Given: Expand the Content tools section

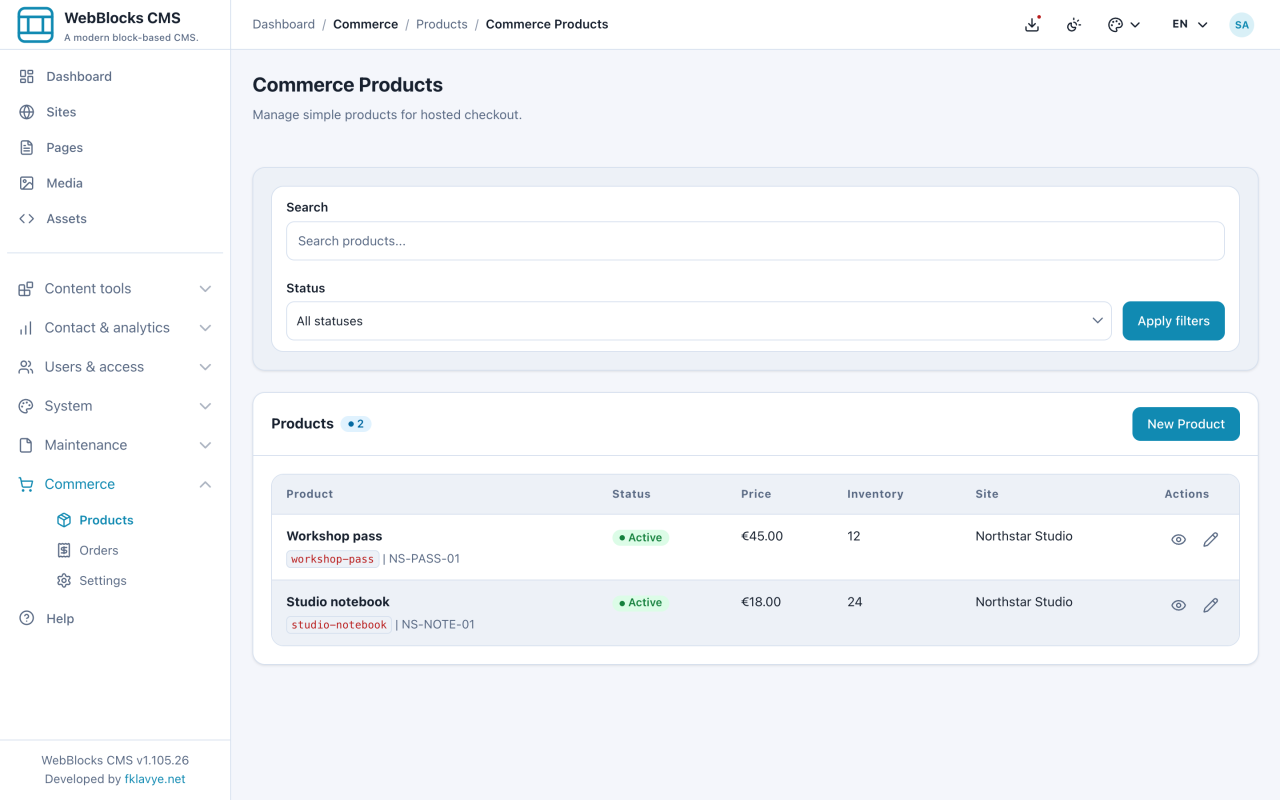Looking at the screenshot, I should [115, 289].
